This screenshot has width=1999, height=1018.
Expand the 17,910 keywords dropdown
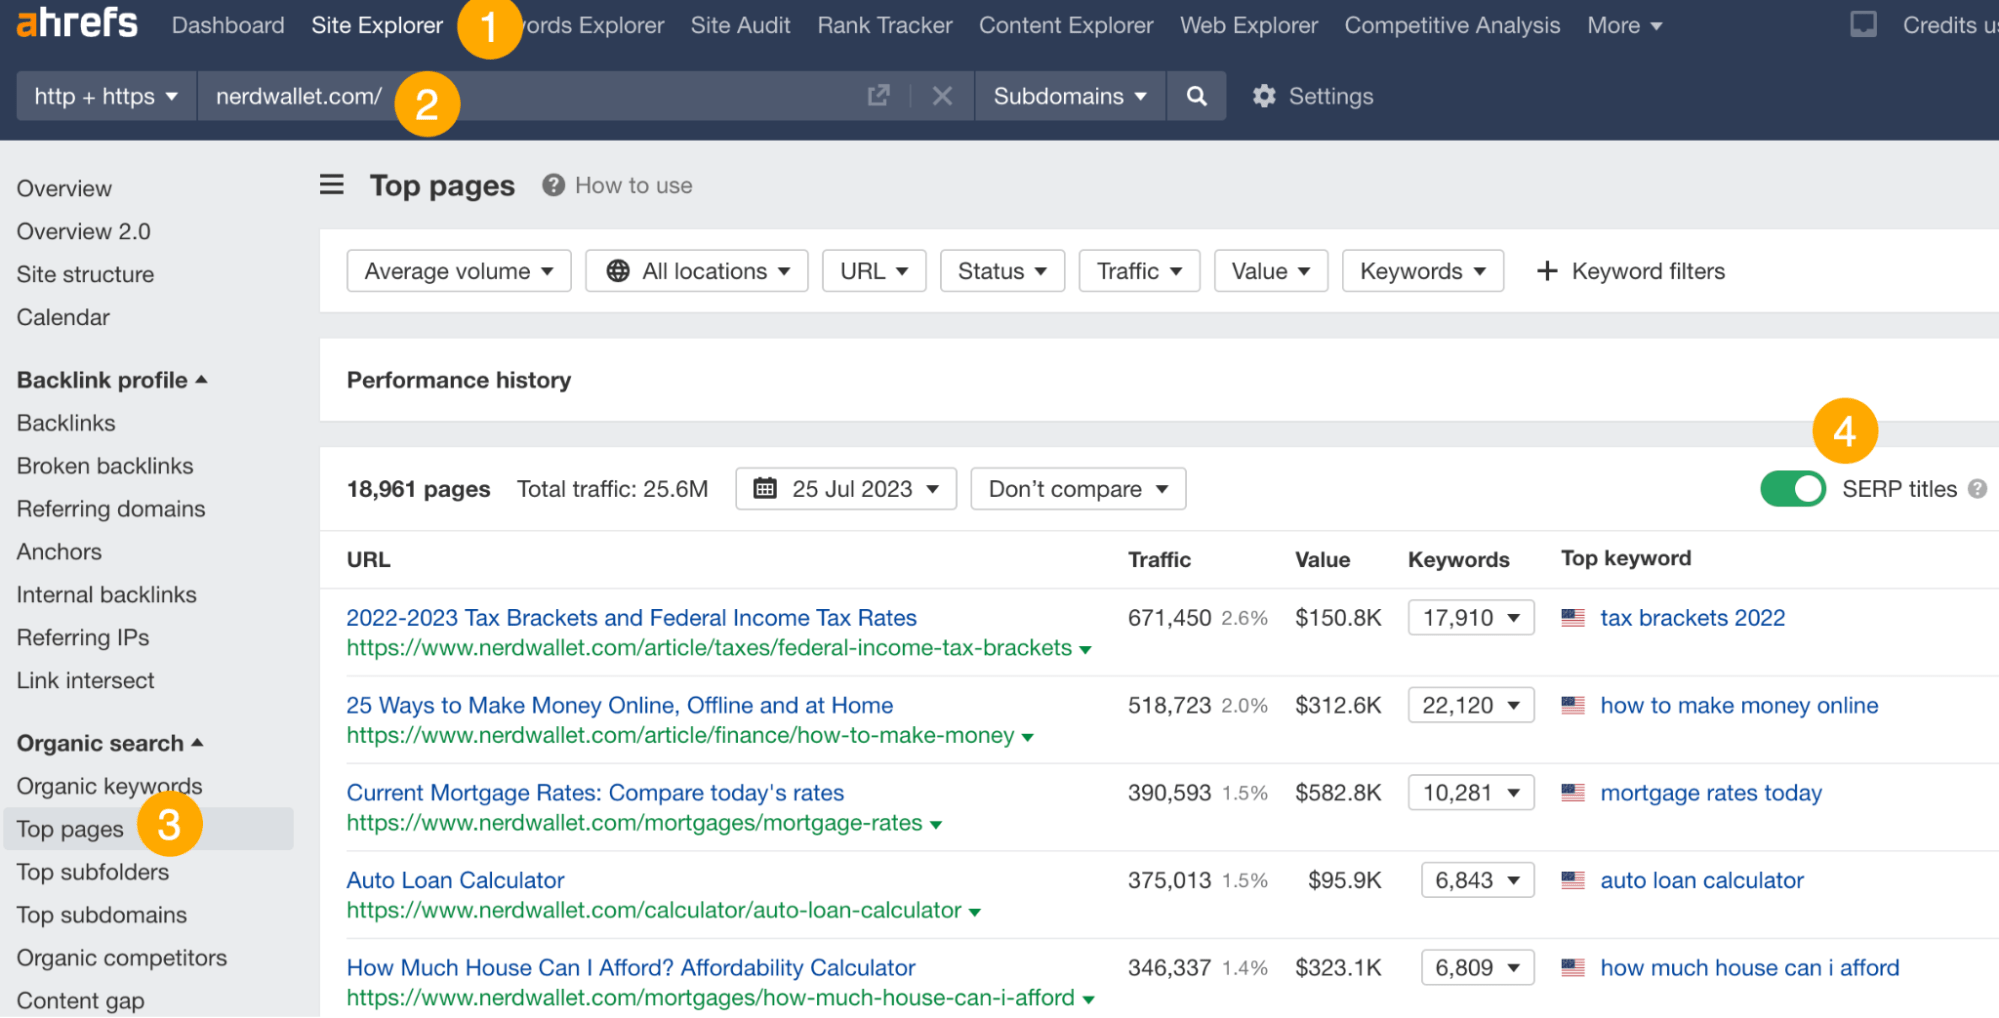1470,617
